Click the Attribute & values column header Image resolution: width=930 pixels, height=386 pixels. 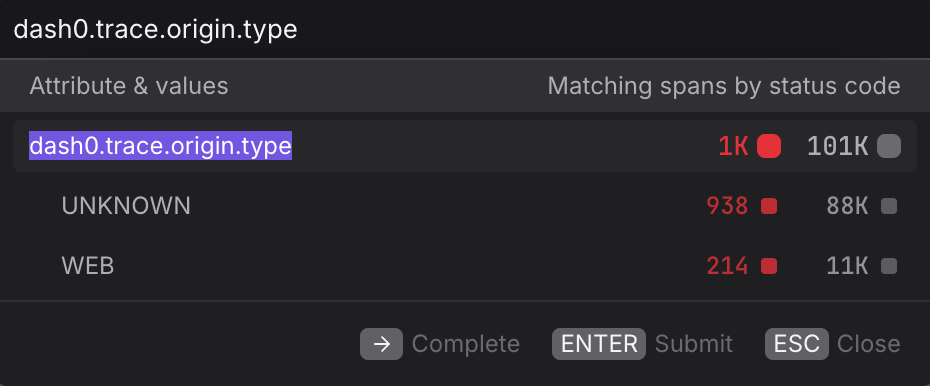[x=129, y=86]
